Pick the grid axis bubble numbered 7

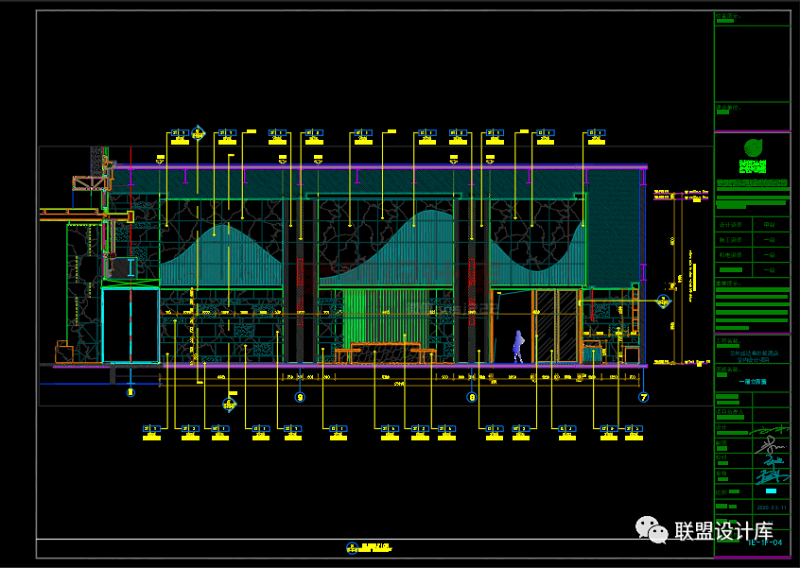tap(643, 397)
